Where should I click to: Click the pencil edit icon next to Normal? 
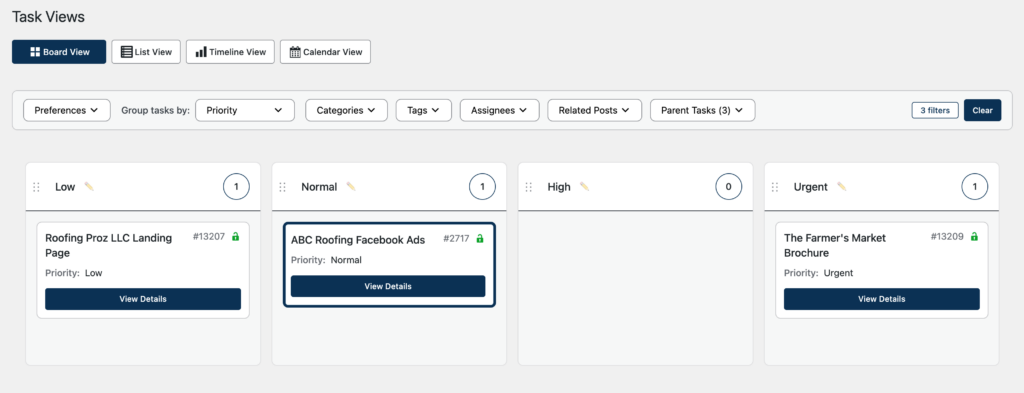pyautogui.click(x=351, y=187)
